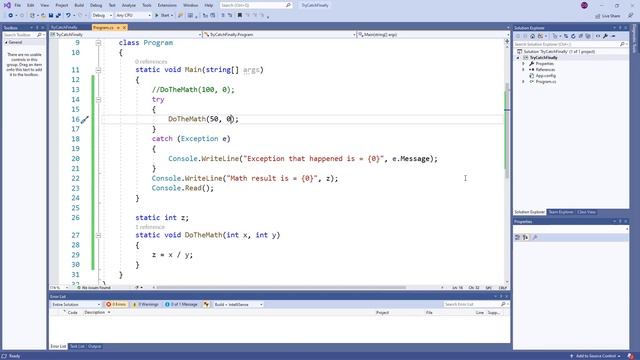
Task: Open the TryCatchFinally.Program type navigation dropdown
Action: click(279, 35)
